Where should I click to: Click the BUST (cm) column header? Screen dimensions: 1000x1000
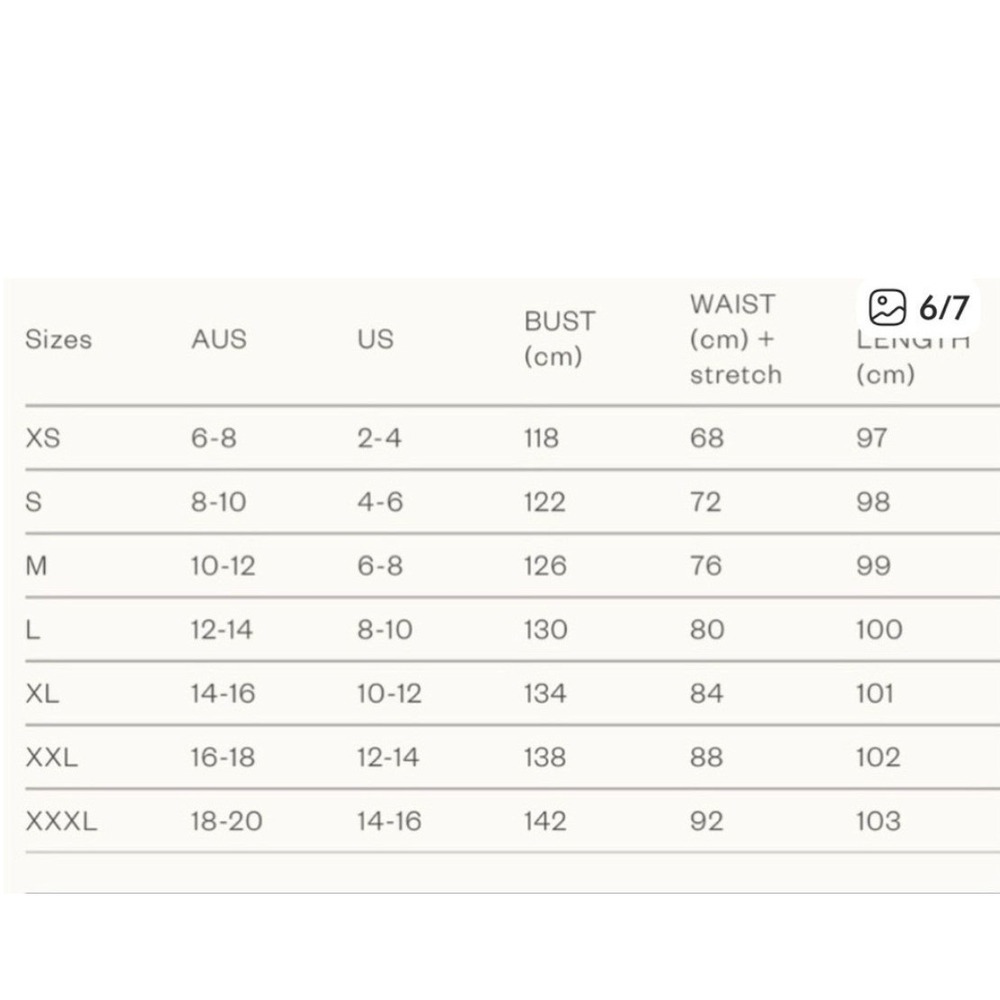(x=559, y=339)
